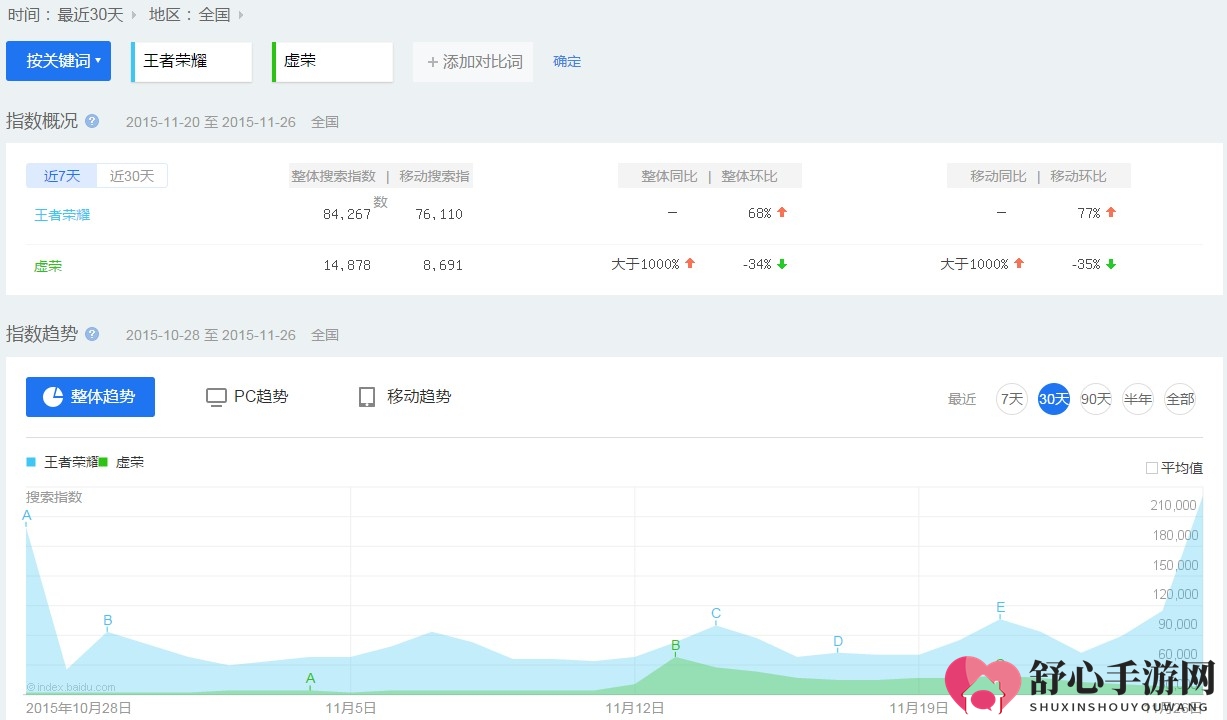
Task: Expand the 时间:最近30天 selector
Action: tap(72, 14)
